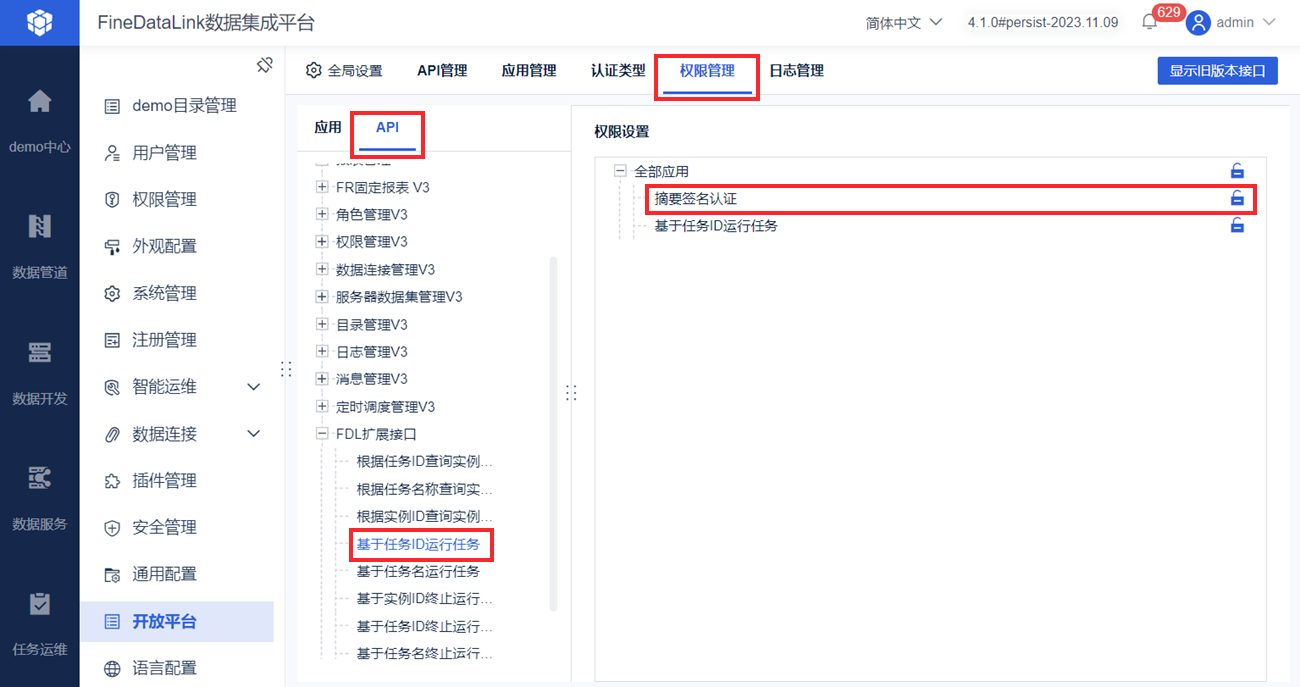
Task: Open 开放平台 menu item
Action: pos(177,621)
